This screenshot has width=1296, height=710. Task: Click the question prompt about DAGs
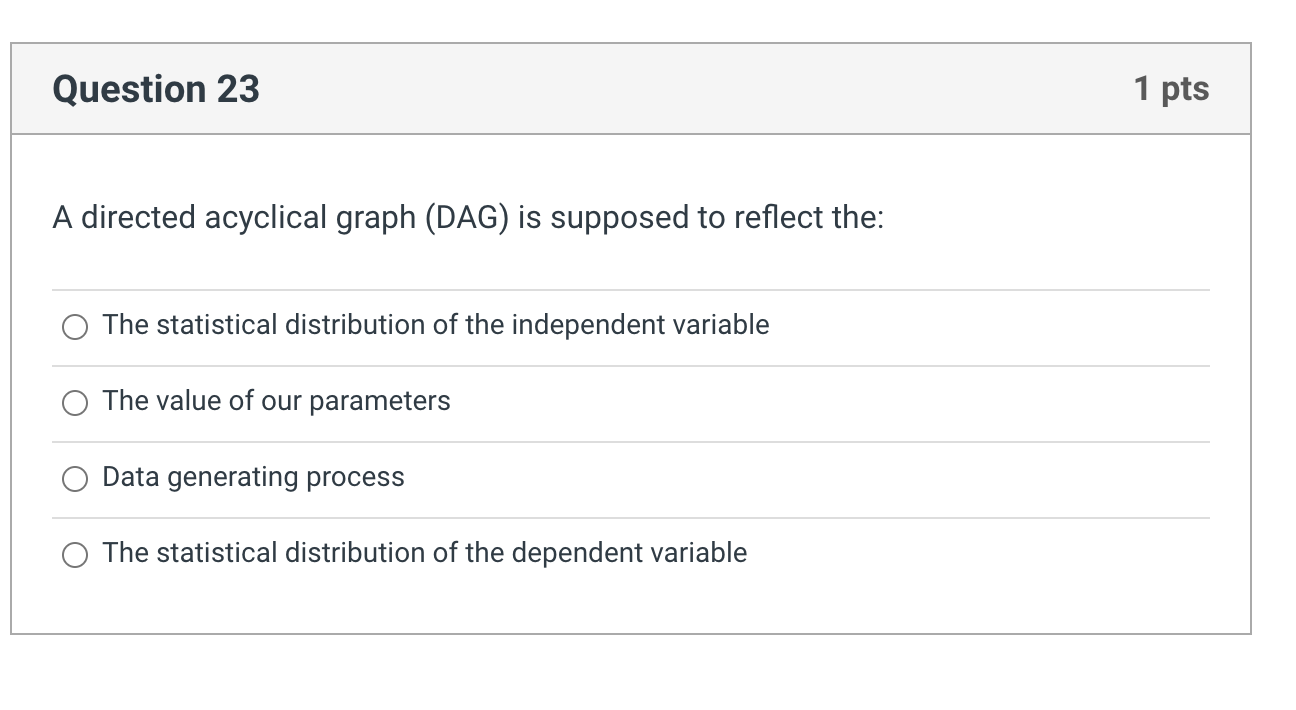(x=466, y=217)
